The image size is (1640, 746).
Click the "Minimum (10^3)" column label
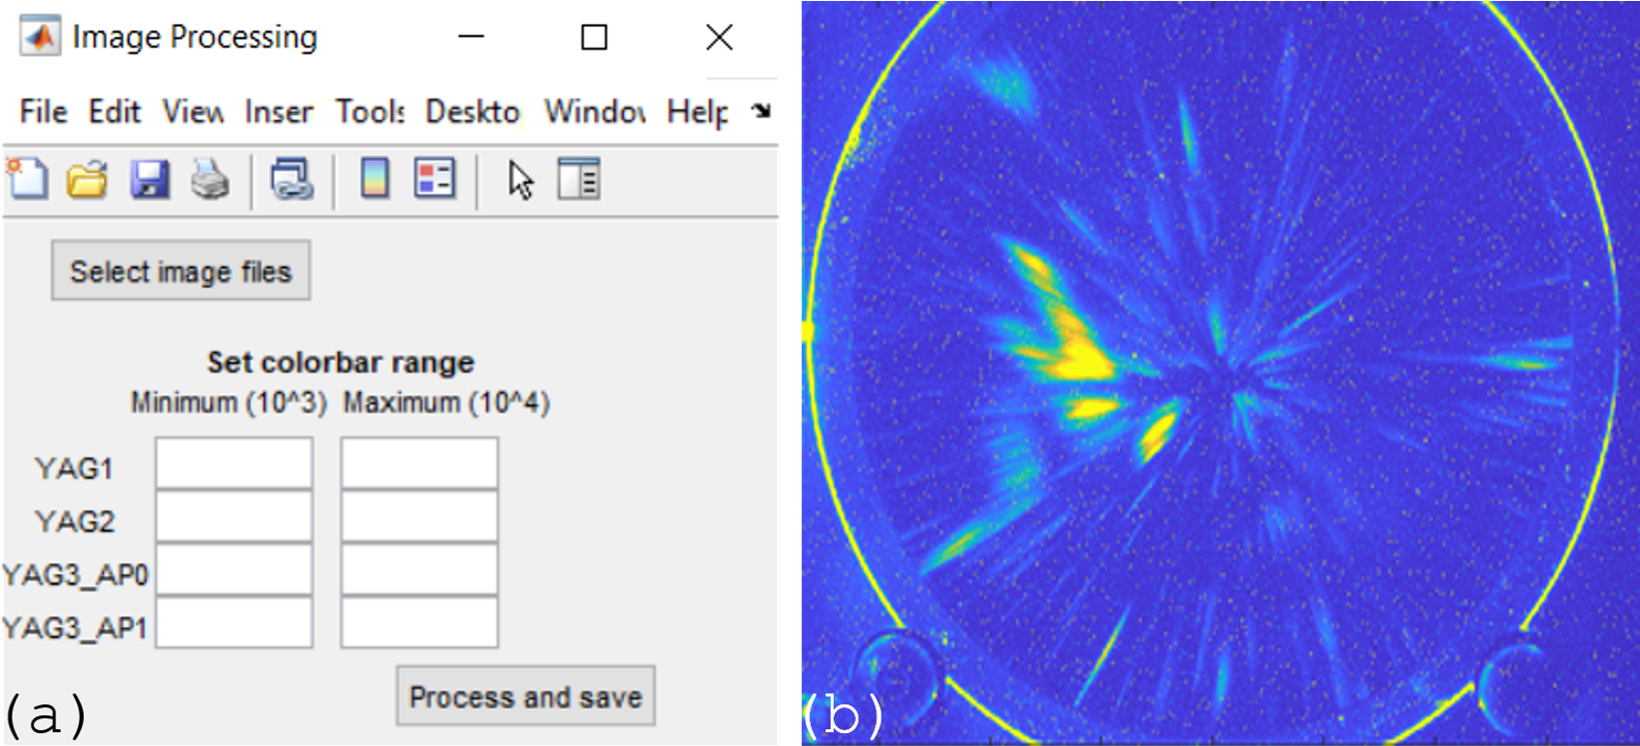pyautogui.click(x=229, y=403)
